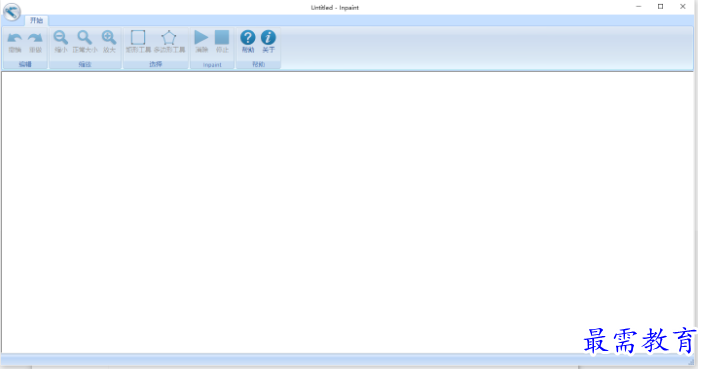Open About via the info icon
The width and height of the screenshot is (705, 372).
click(x=268, y=38)
